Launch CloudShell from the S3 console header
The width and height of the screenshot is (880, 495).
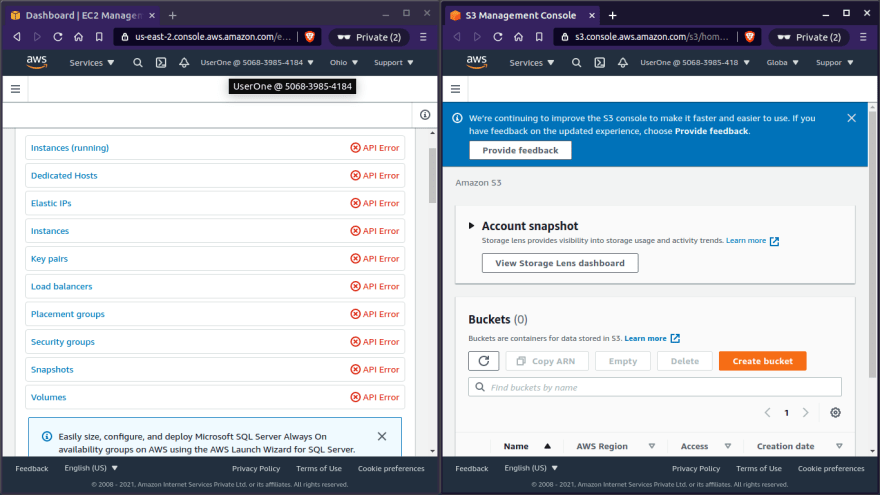pos(600,63)
